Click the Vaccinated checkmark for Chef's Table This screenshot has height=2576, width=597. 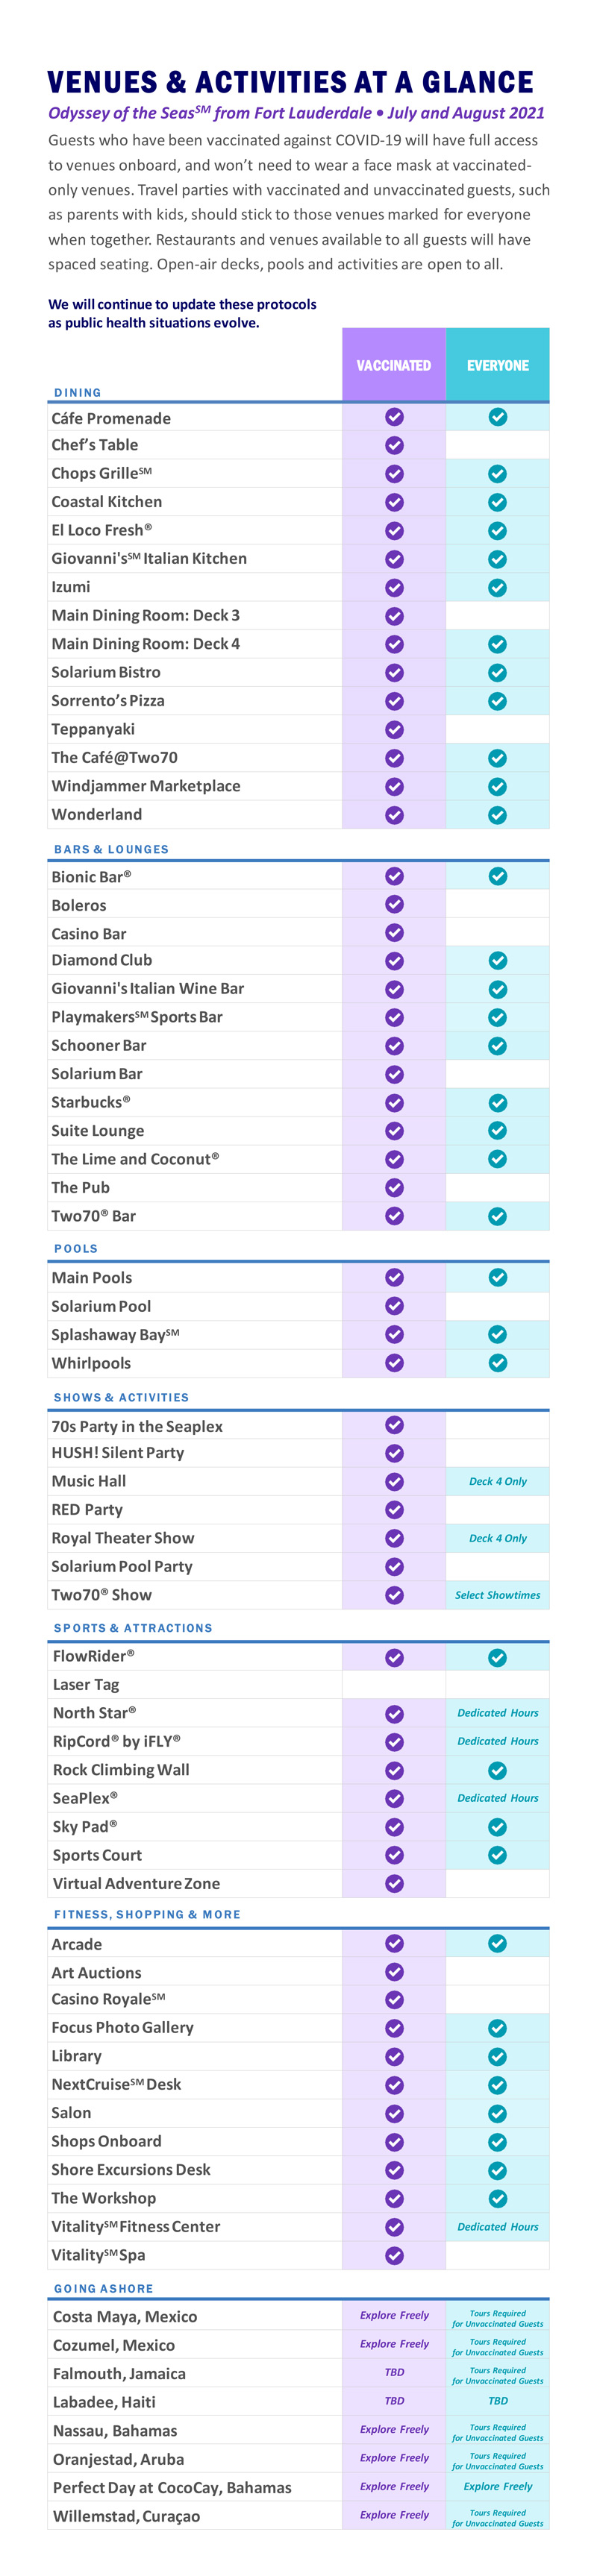[394, 445]
